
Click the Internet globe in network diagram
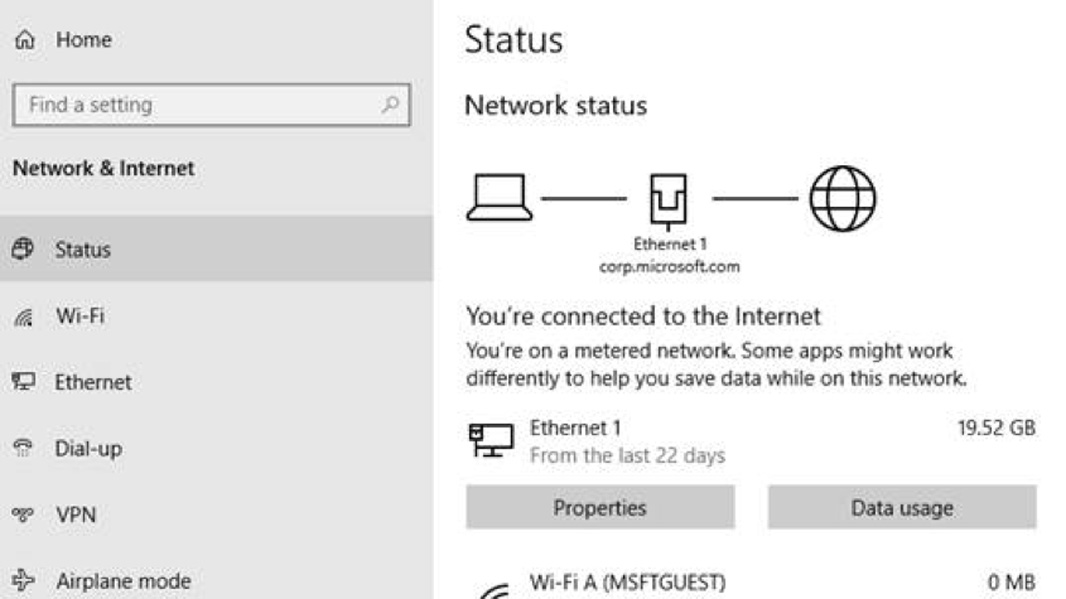coord(842,197)
